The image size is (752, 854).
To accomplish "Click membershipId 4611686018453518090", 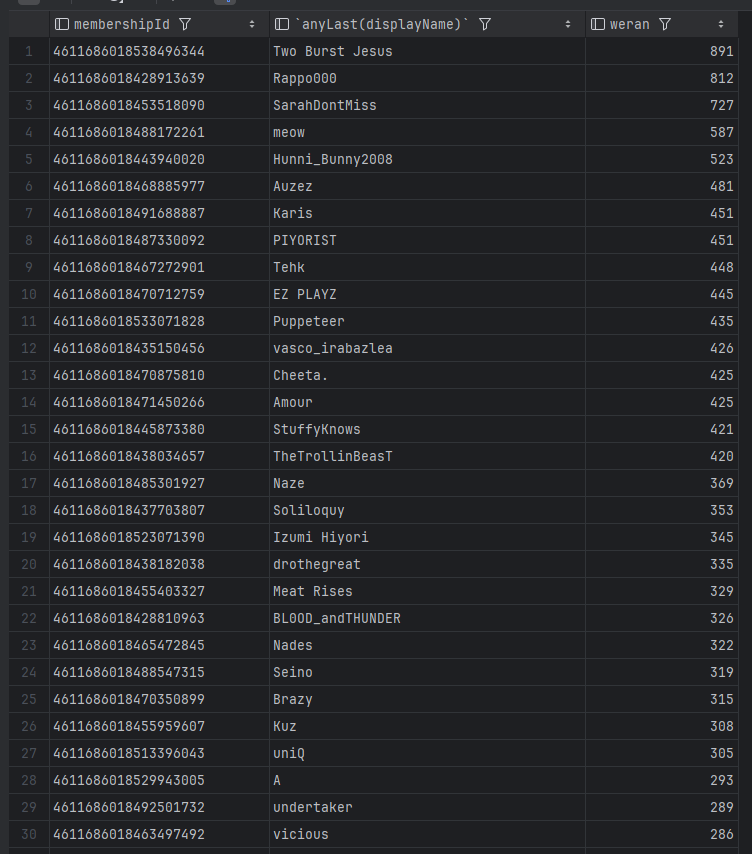I will pos(159,105).
